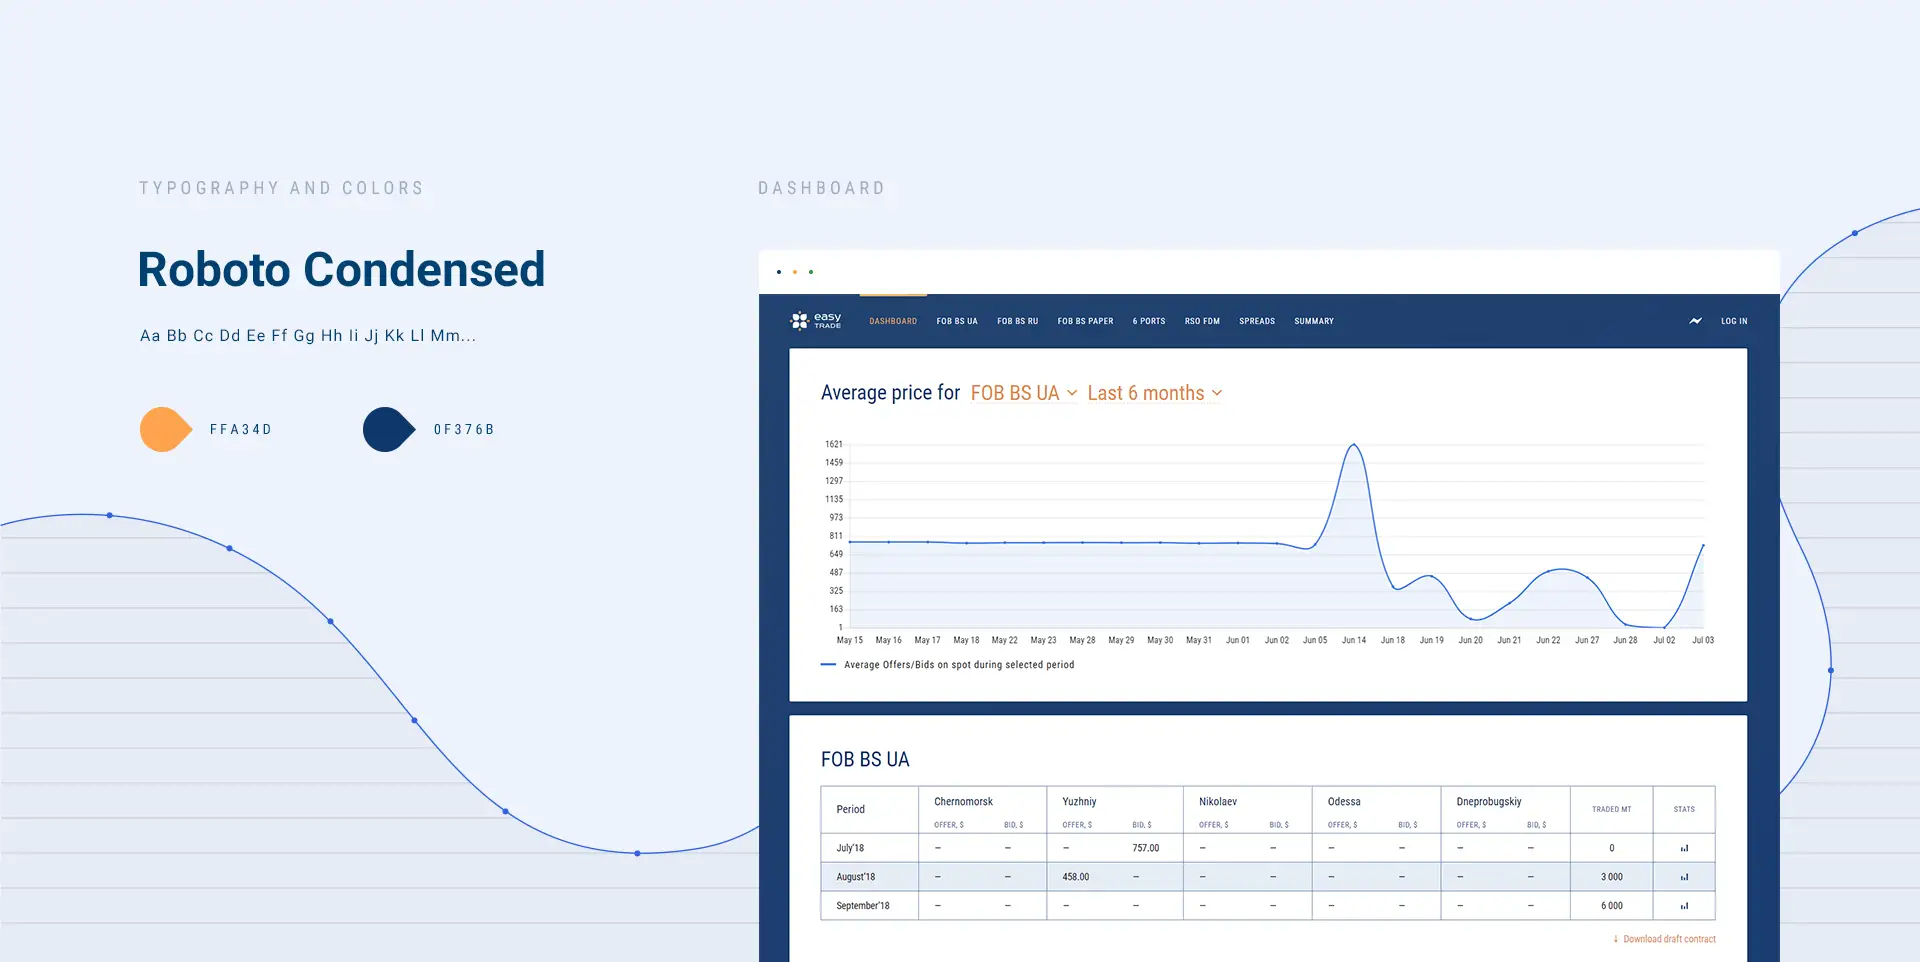Screen dimensions: 1920x962
Task: Click the orange FFA34D color swatch
Action: click(165, 430)
